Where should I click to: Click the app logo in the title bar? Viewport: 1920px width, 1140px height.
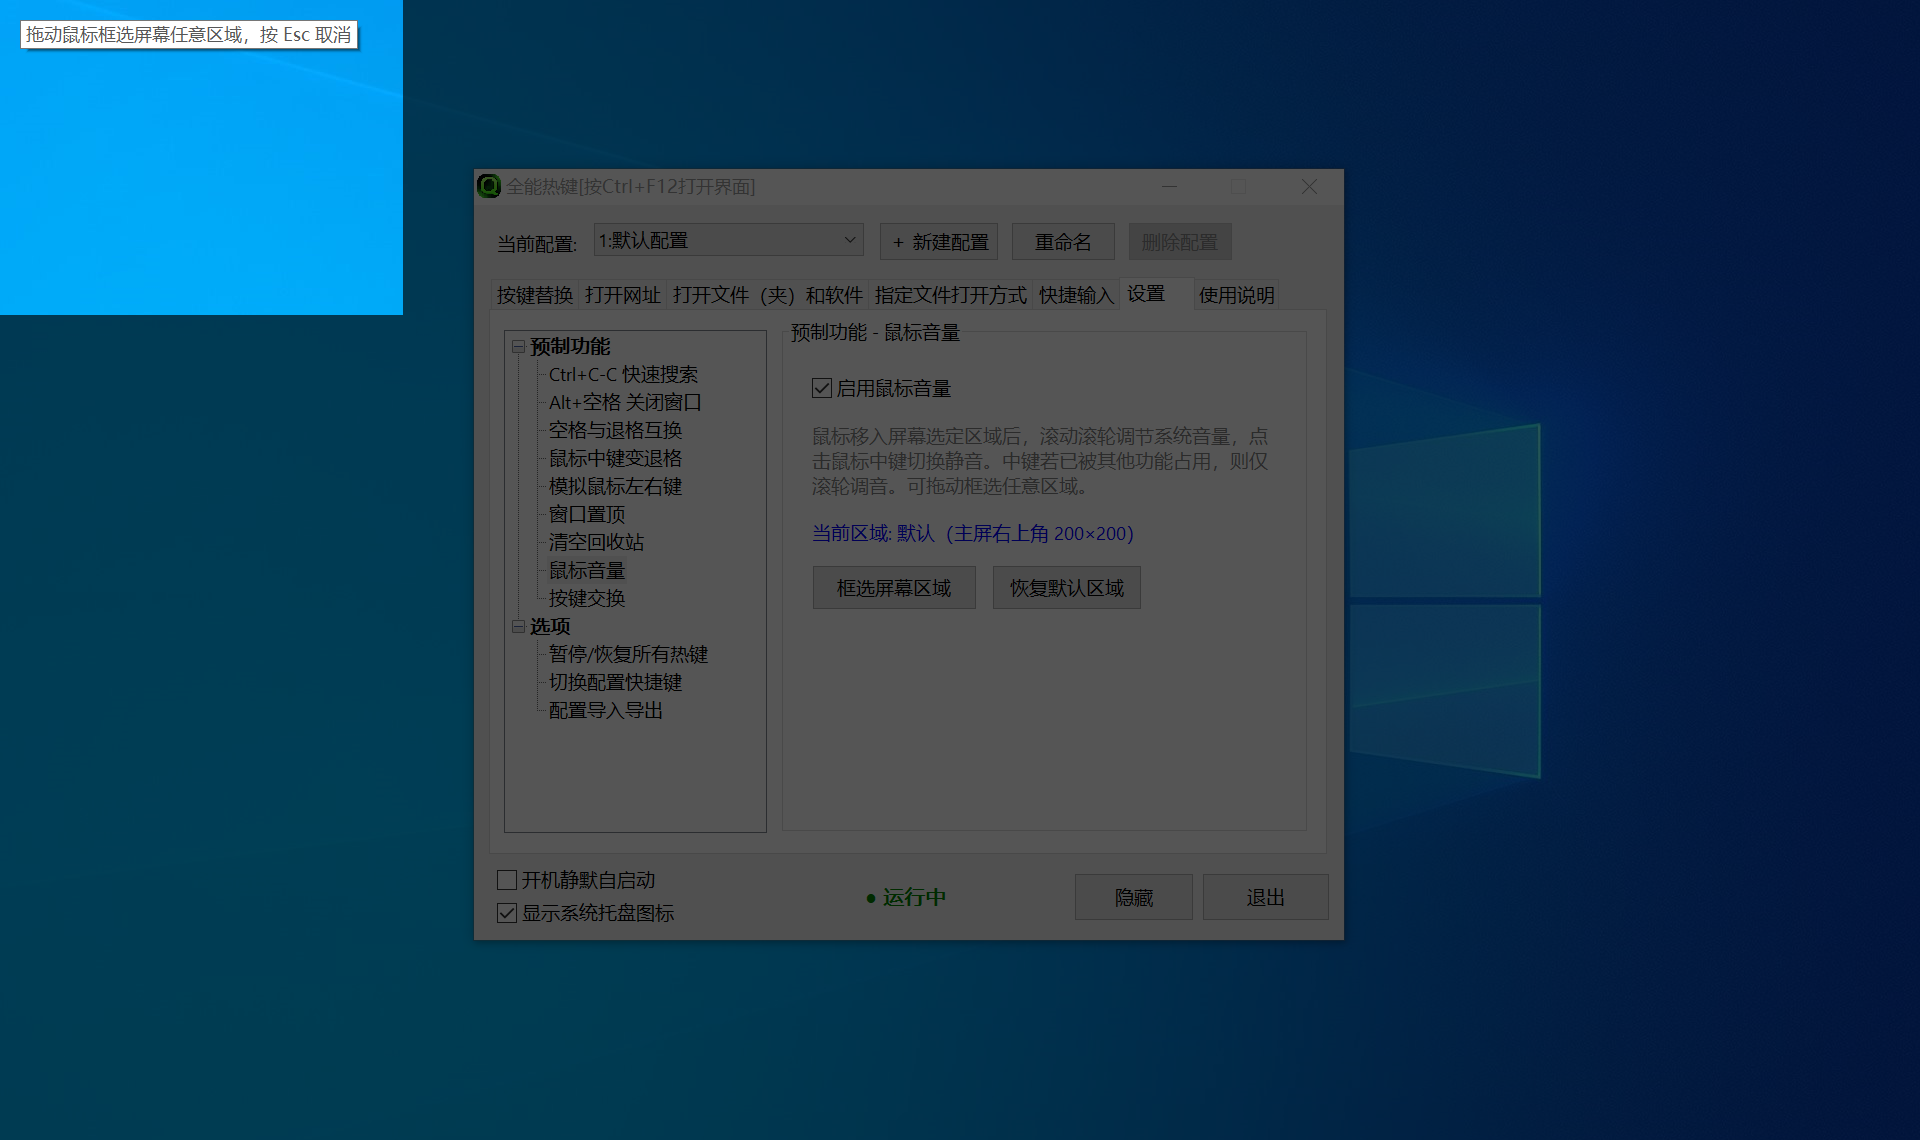pyautogui.click(x=488, y=186)
